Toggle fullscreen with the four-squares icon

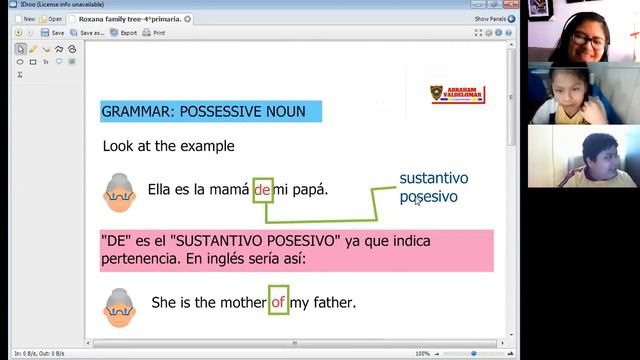478,33
